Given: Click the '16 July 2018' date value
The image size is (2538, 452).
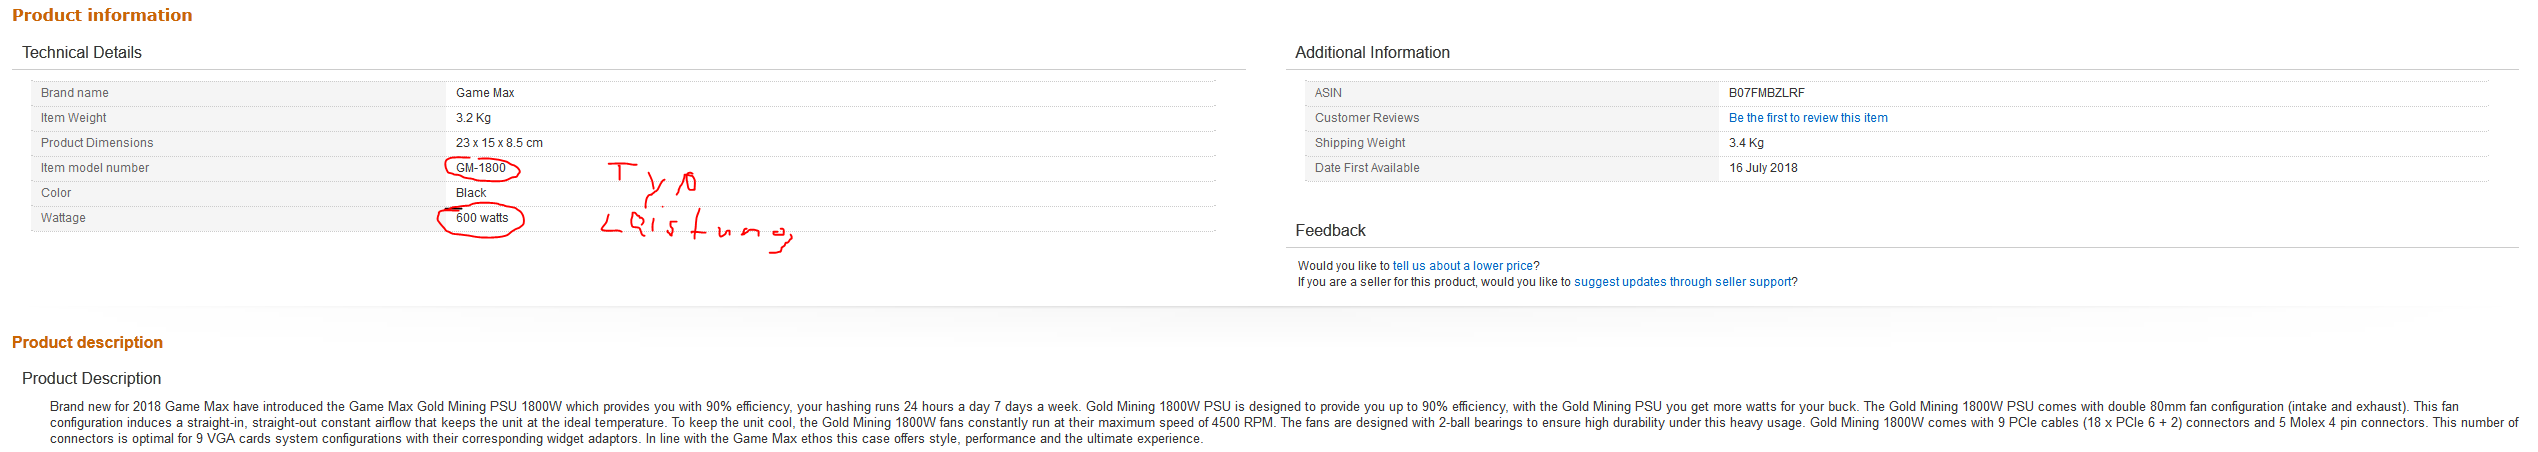Looking at the screenshot, I should [x=1762, y=168].
